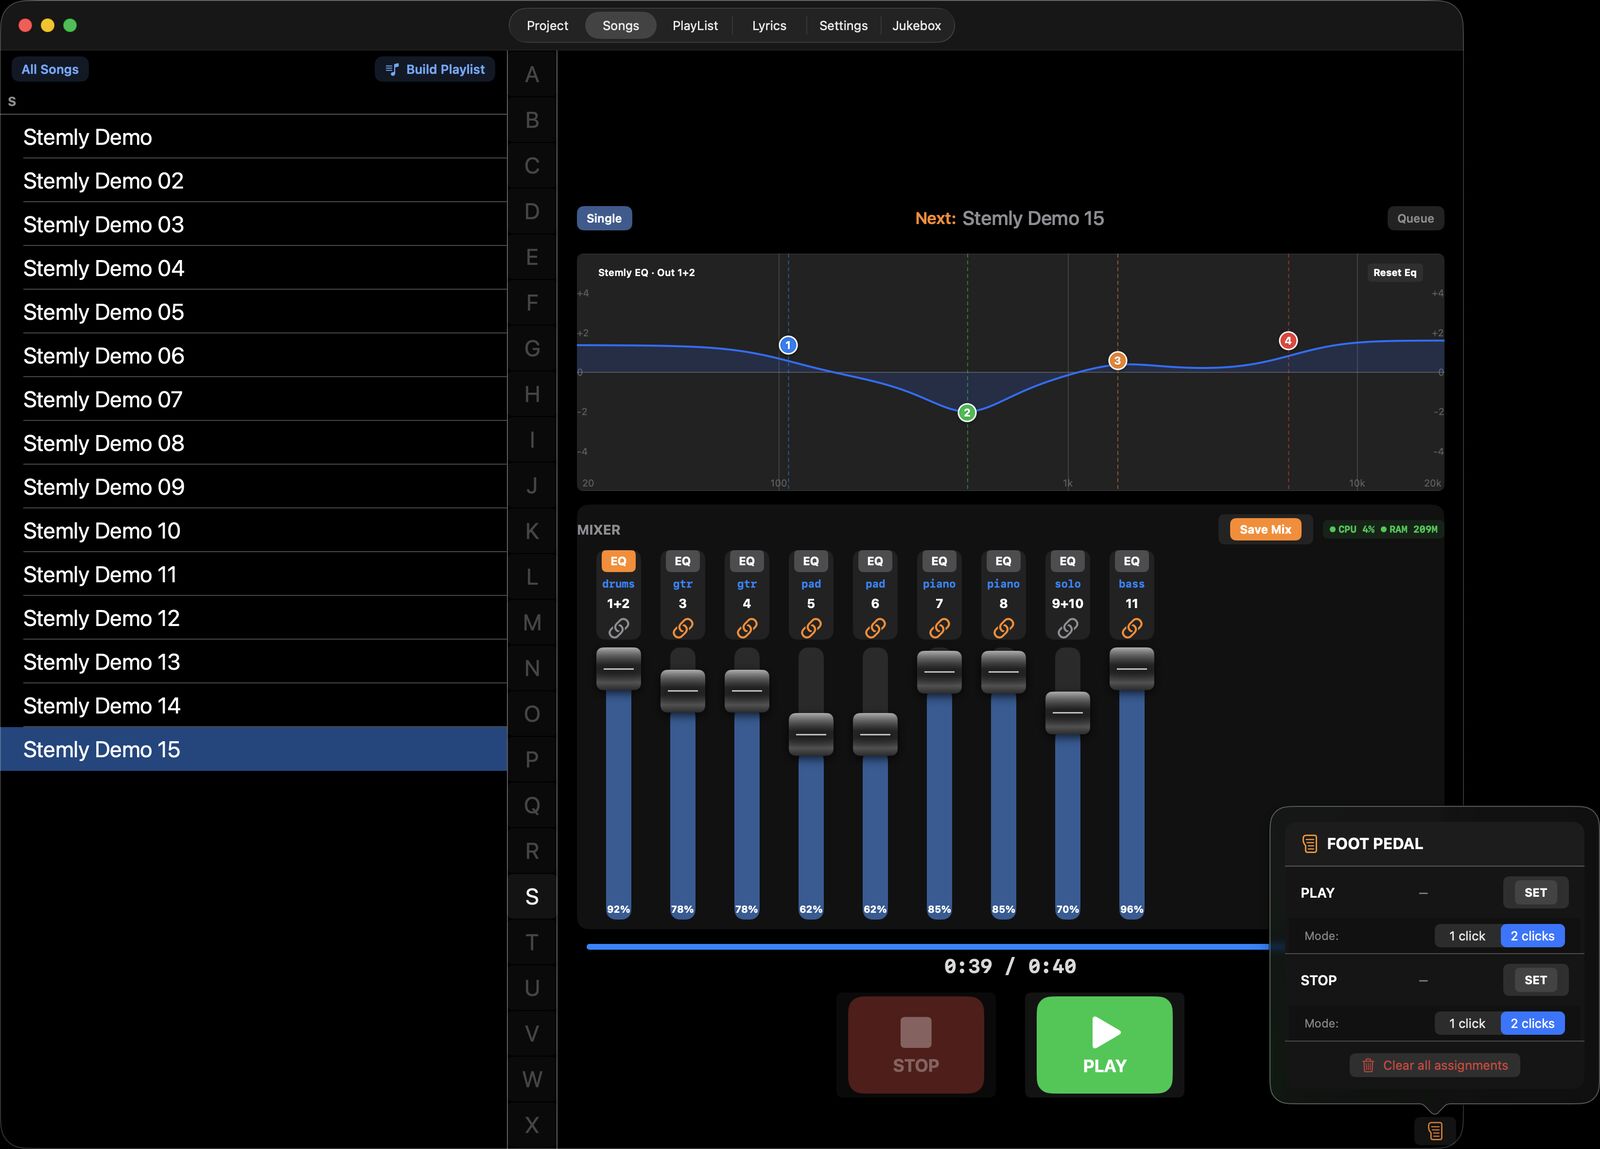Select EQ band node 1
Image resolution: width=1600 pixels, height=1149 pixels.
tap(788, 345)
